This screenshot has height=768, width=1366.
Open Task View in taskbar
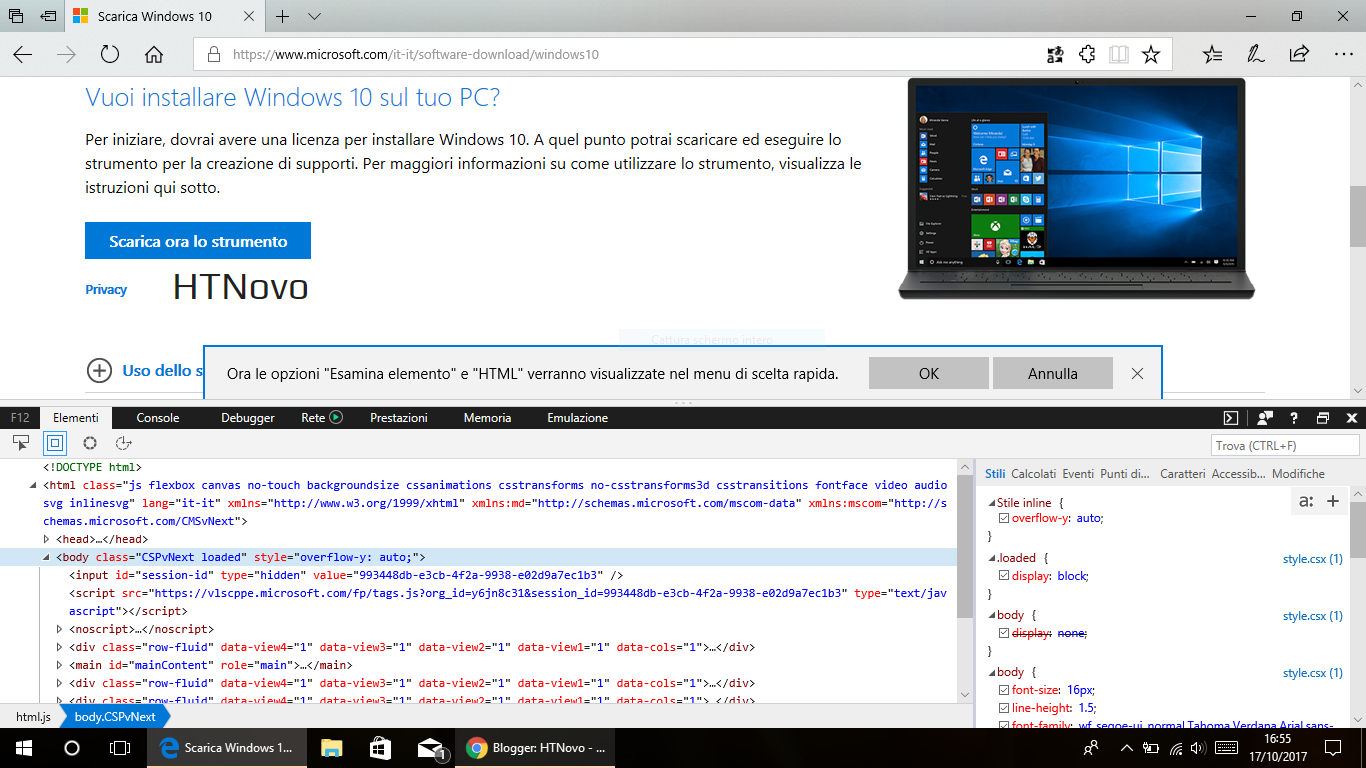[119, 747]
